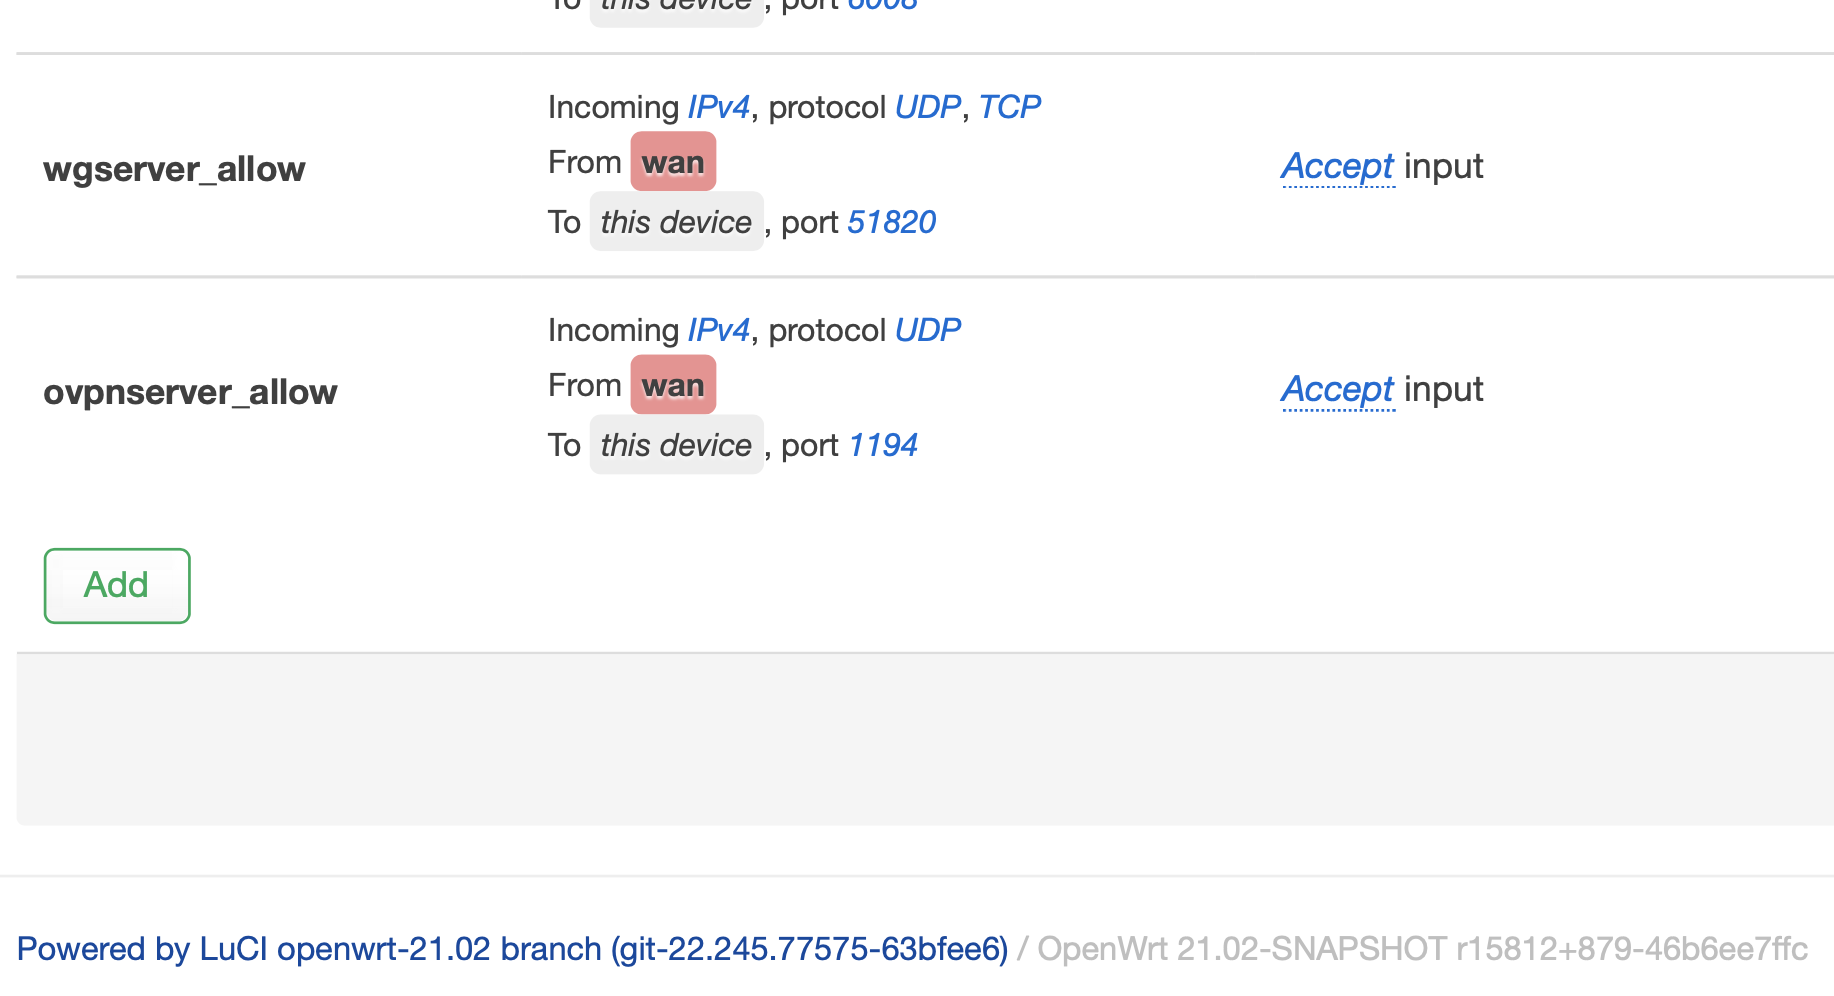Screen dimensions: 1834x996
Task: Click IPv4 in the wgserver_allow rule
Action: tap(718, 107)
